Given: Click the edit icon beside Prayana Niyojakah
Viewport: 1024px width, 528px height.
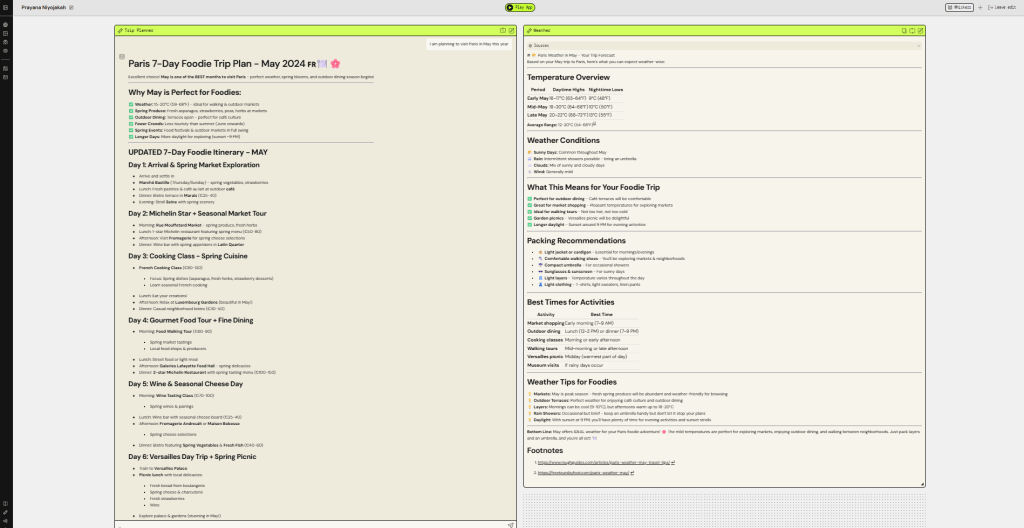Looking at the screenshot, I should point(71,7).
